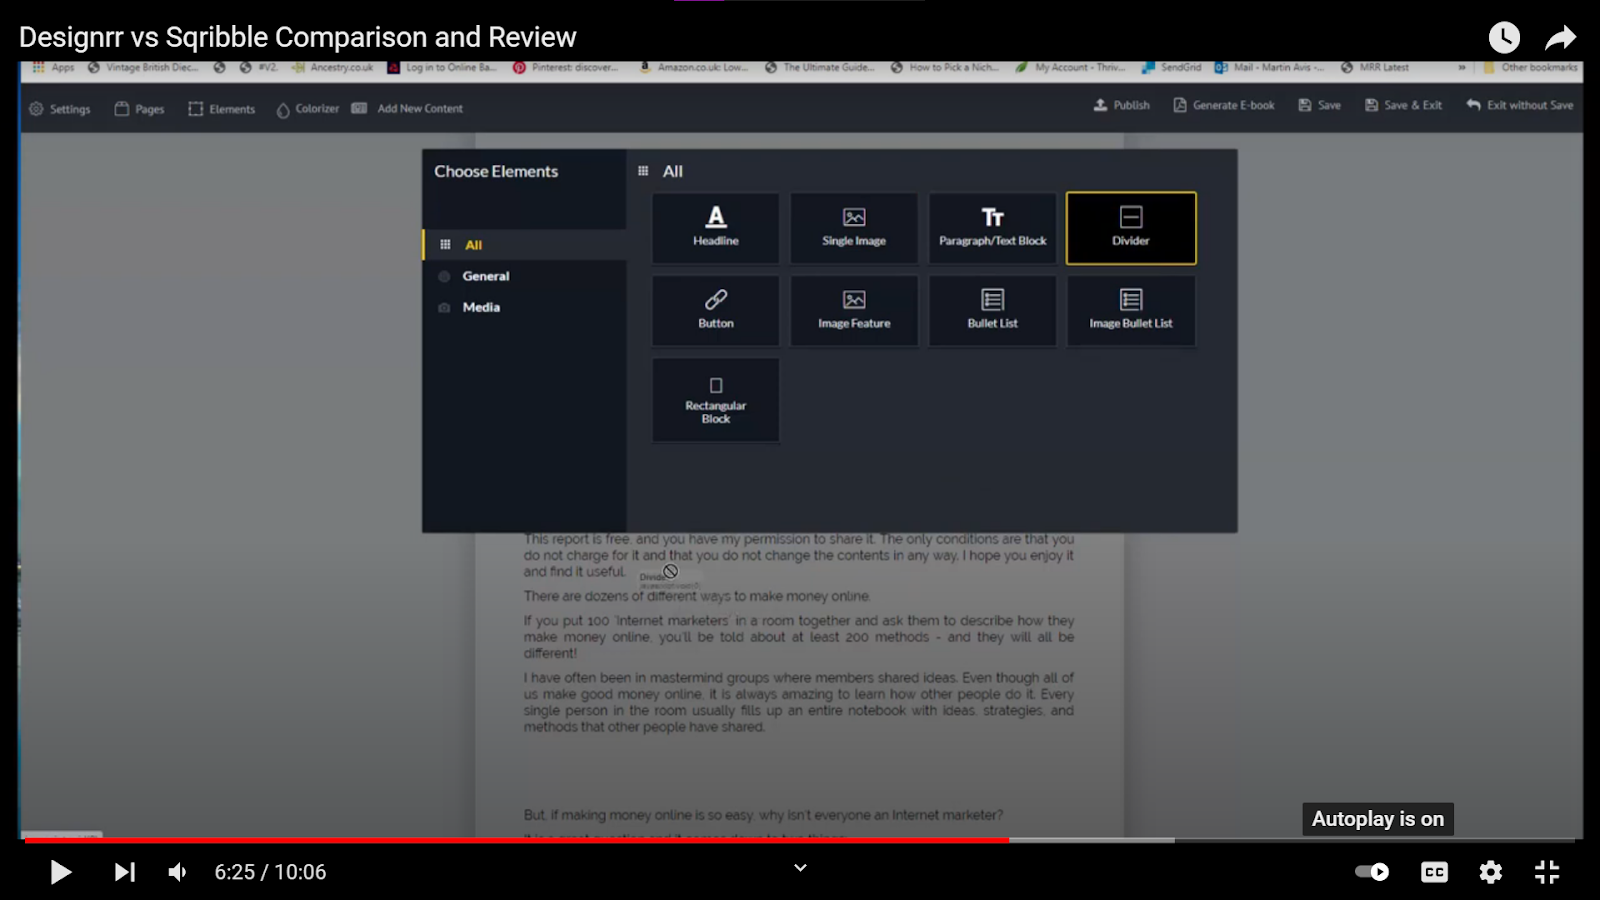Viewport: 1600px width, 900px height.
Task: Select the Rectangular Block element tile
Action: [x=715, y=400]
